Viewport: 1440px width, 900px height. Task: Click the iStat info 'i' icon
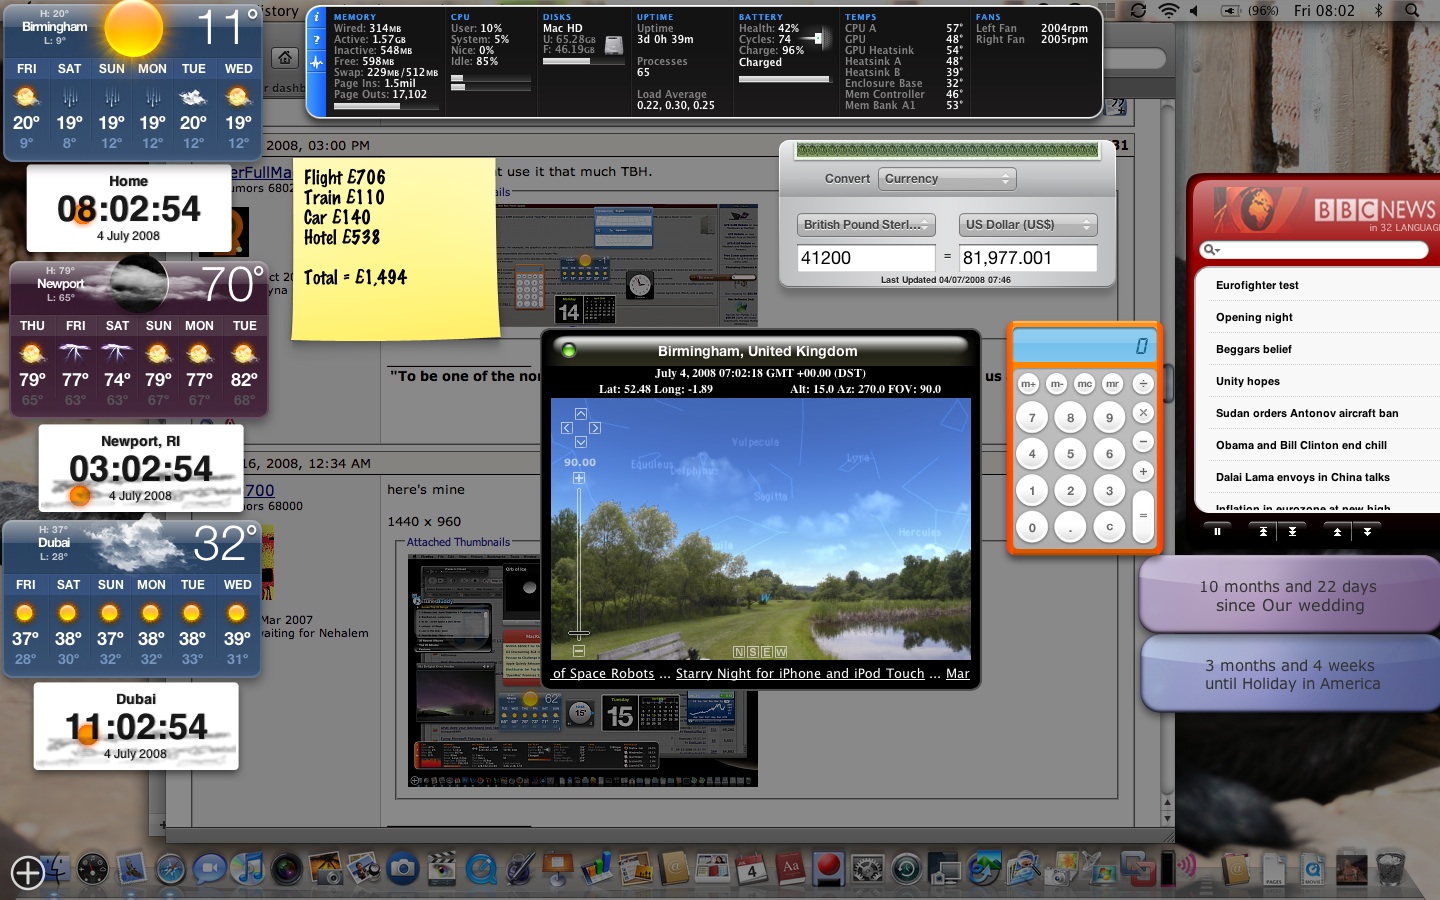(x=317, y=17)
